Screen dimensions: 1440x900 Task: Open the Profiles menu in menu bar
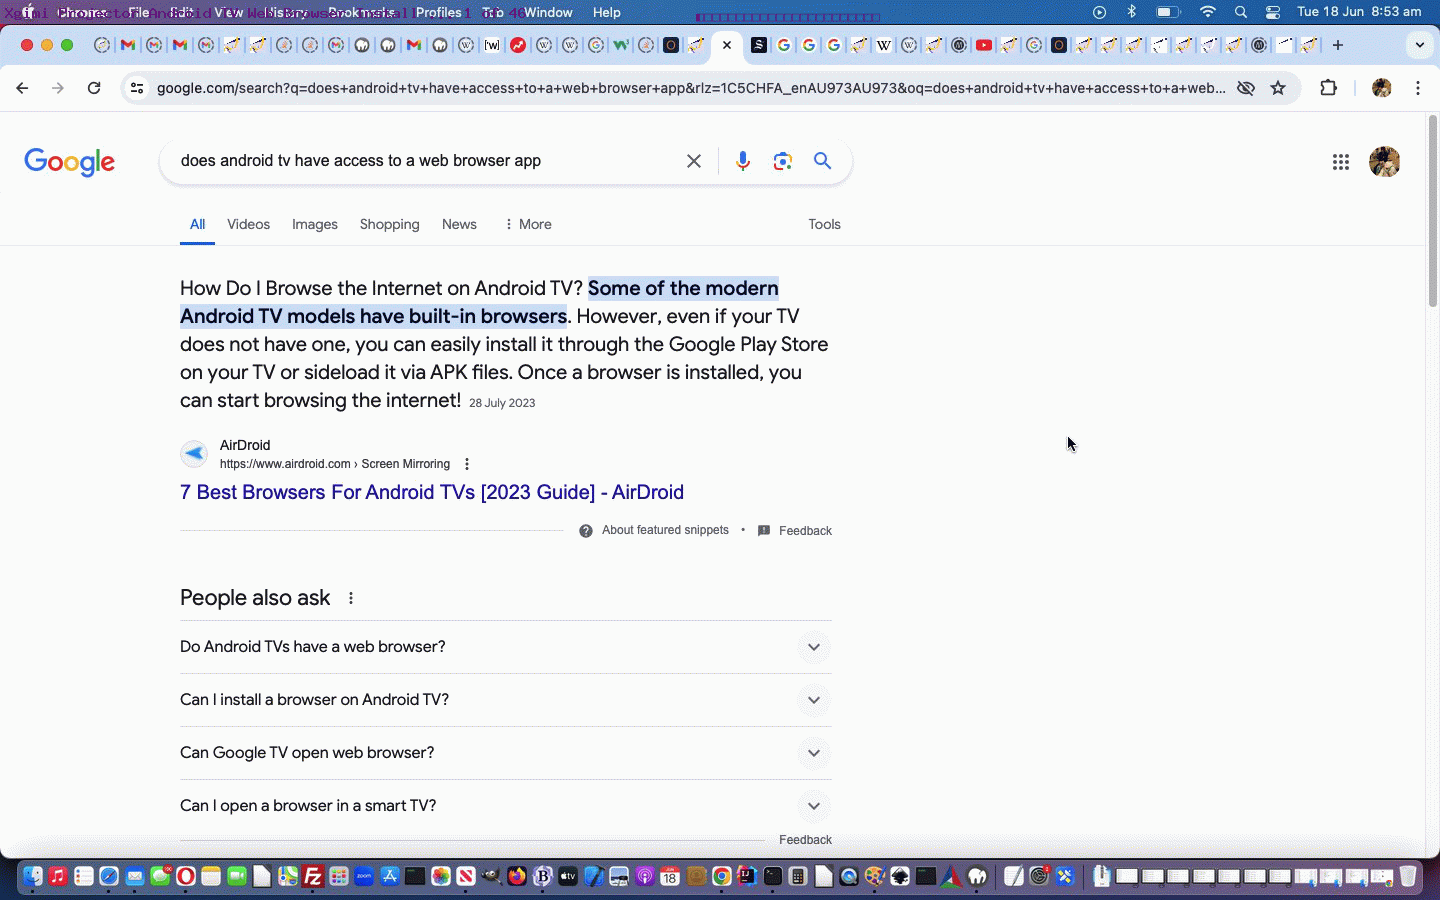pyautogui.click(x=439, y=12)
